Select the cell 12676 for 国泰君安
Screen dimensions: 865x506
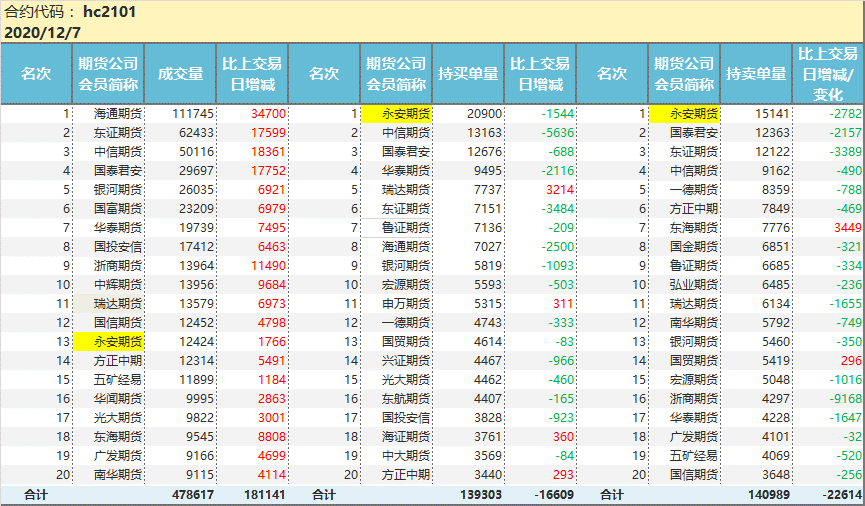point(484,152)
